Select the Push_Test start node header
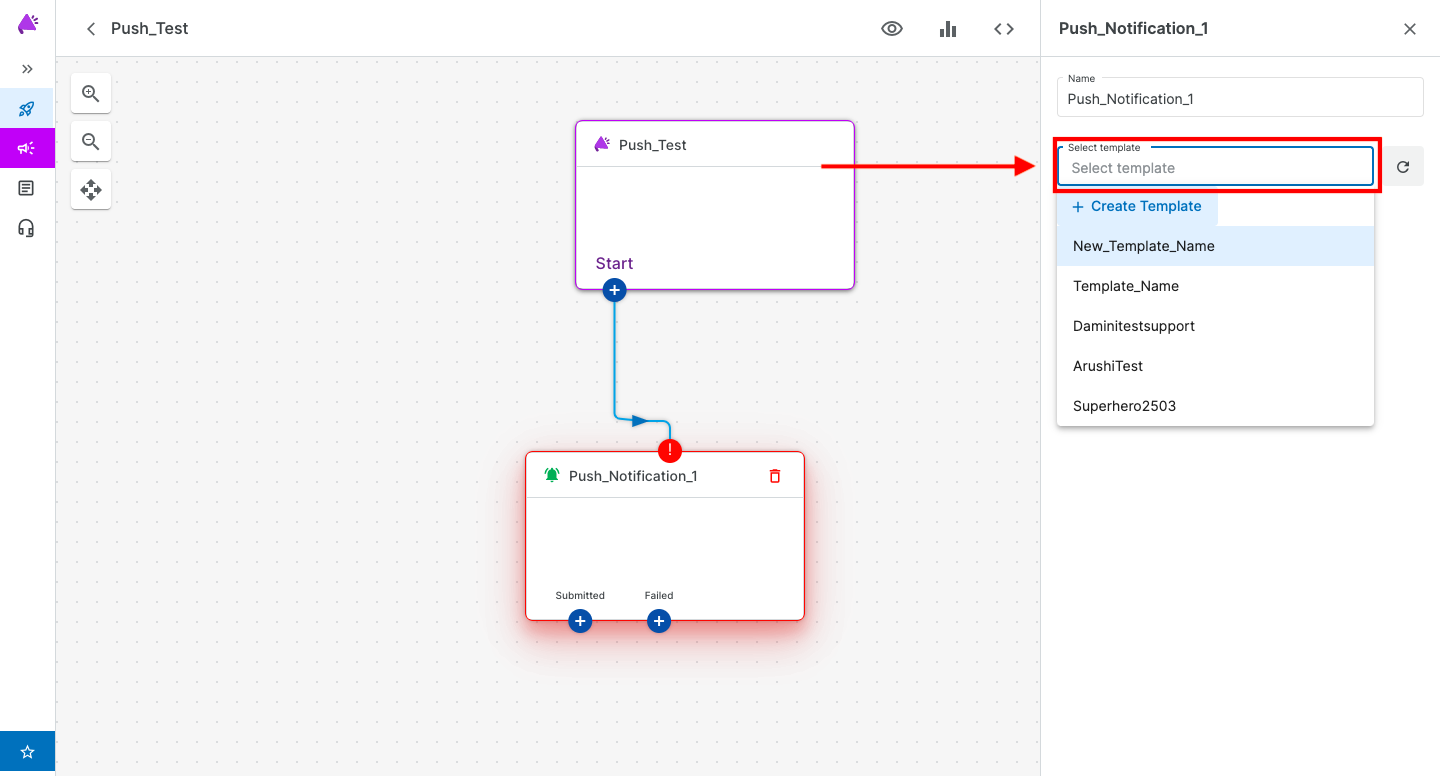Image resolution: width=1440 pixels, height=776 pixels. tap(715, 144)
